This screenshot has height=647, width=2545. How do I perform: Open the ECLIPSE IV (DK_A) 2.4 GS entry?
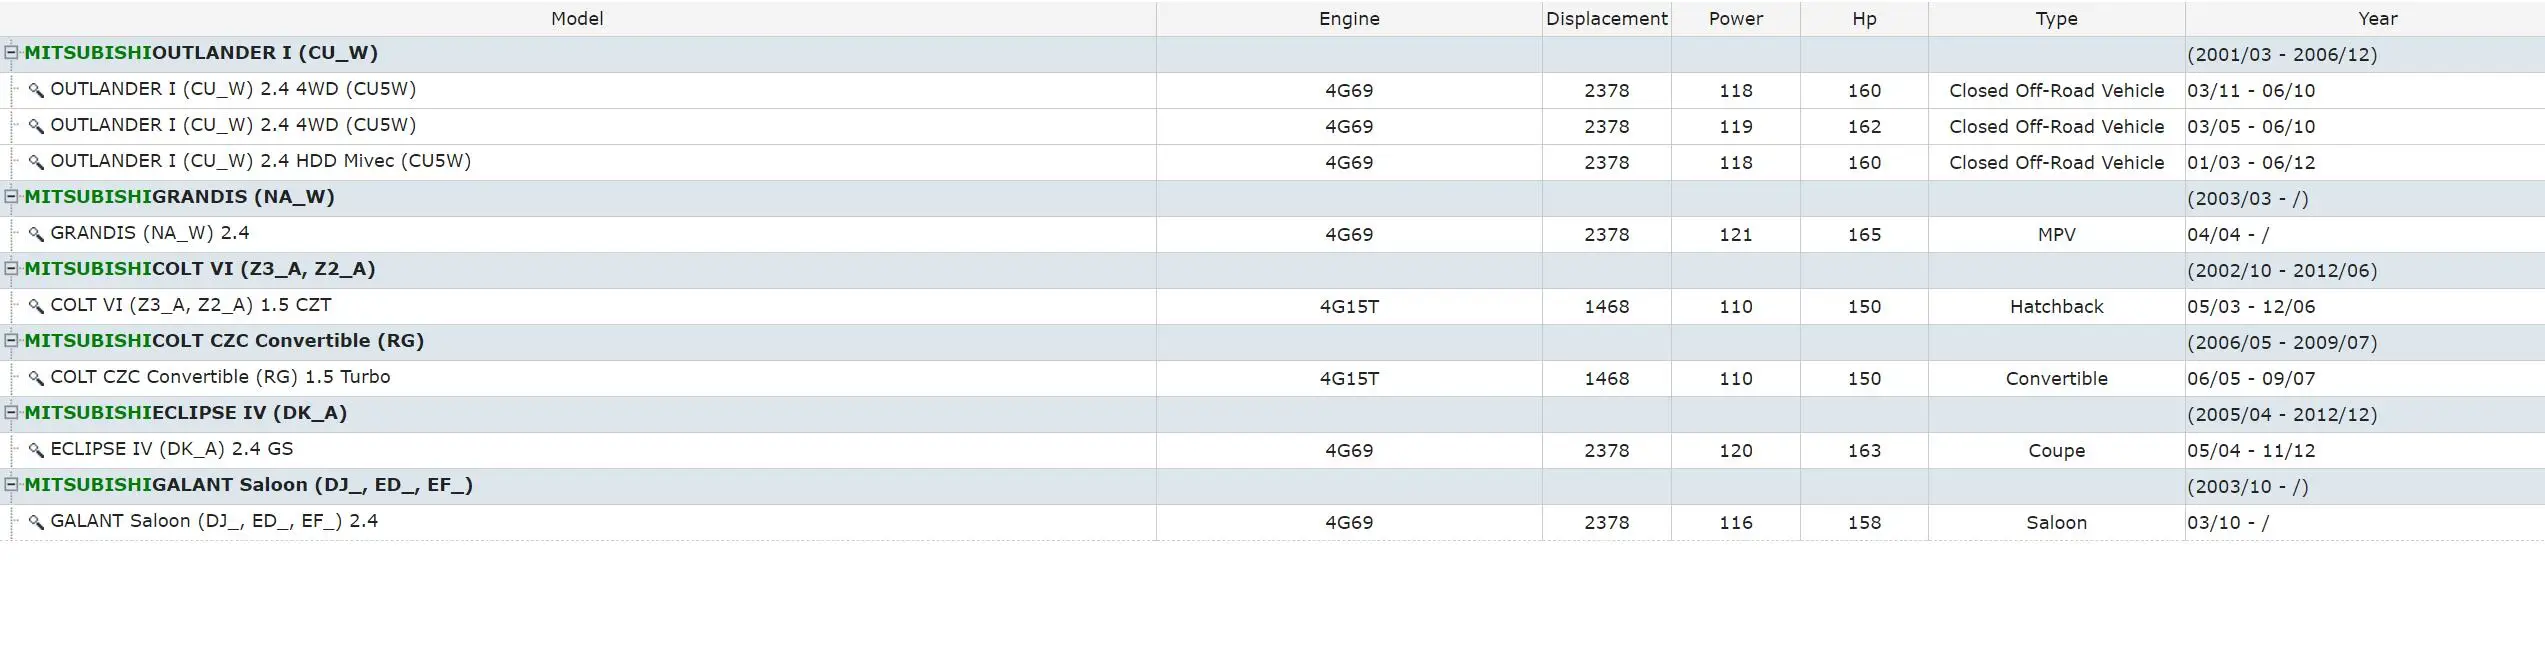pyautogui.click(x=172, y=449)
